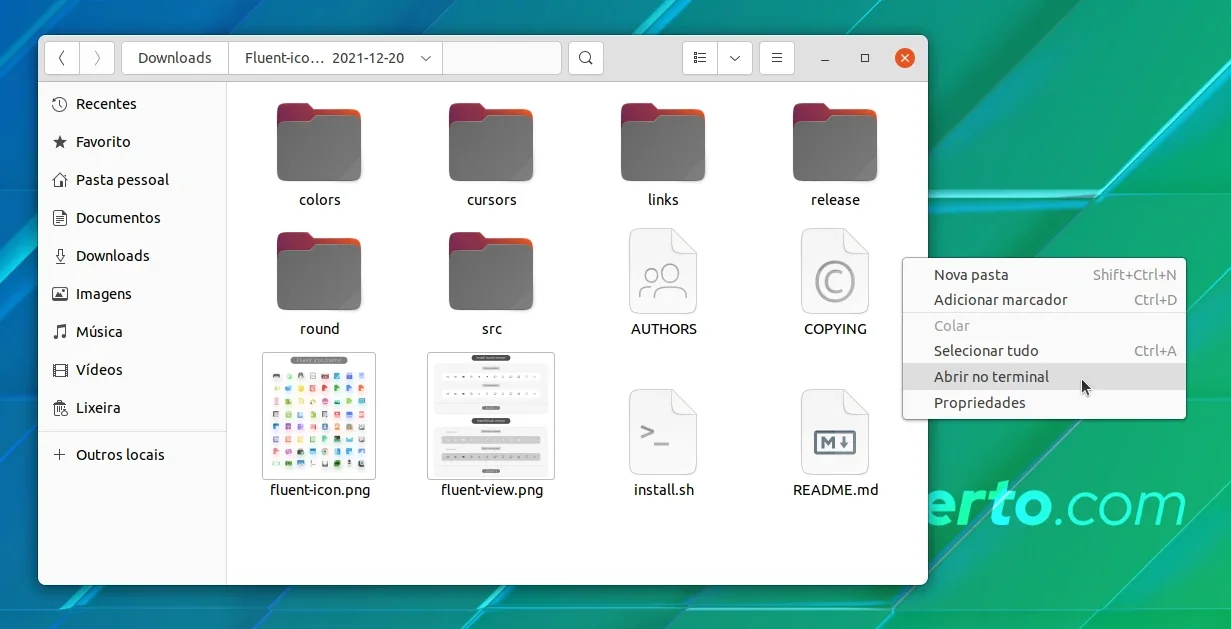The height and width of the screenshot is (629, 1231).
Task: Select the release folder icon
Action: tap(835, 142)
